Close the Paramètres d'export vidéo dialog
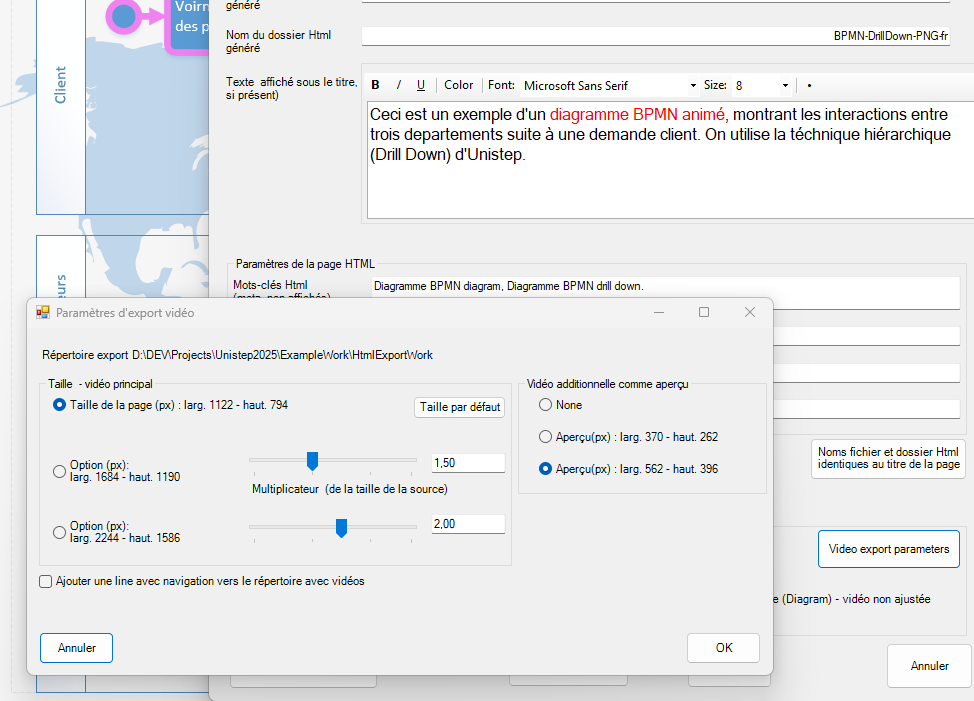Image resolution: width=974 pixels, height=701 pixels. click(x=750, y=313)
